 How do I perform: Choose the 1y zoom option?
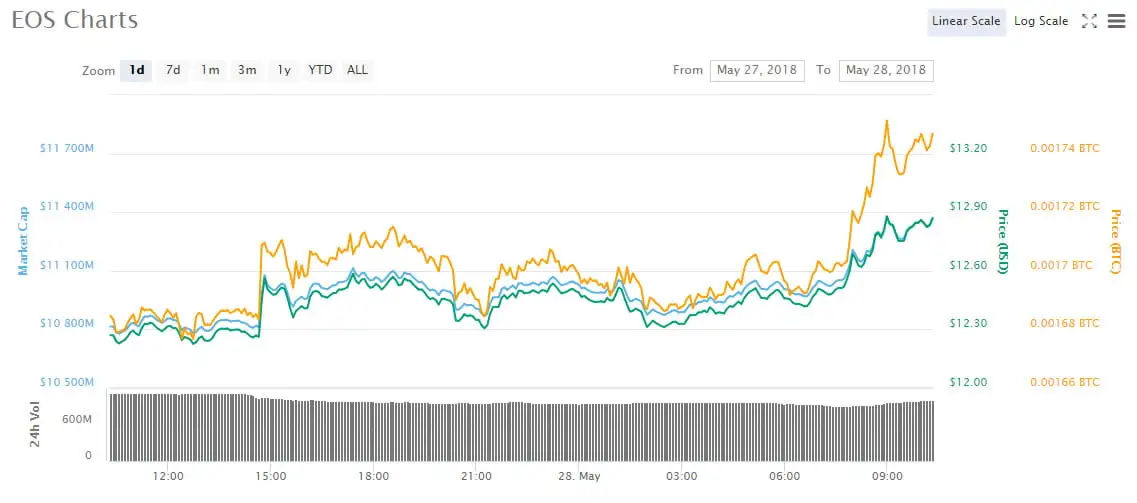point(284,70)
